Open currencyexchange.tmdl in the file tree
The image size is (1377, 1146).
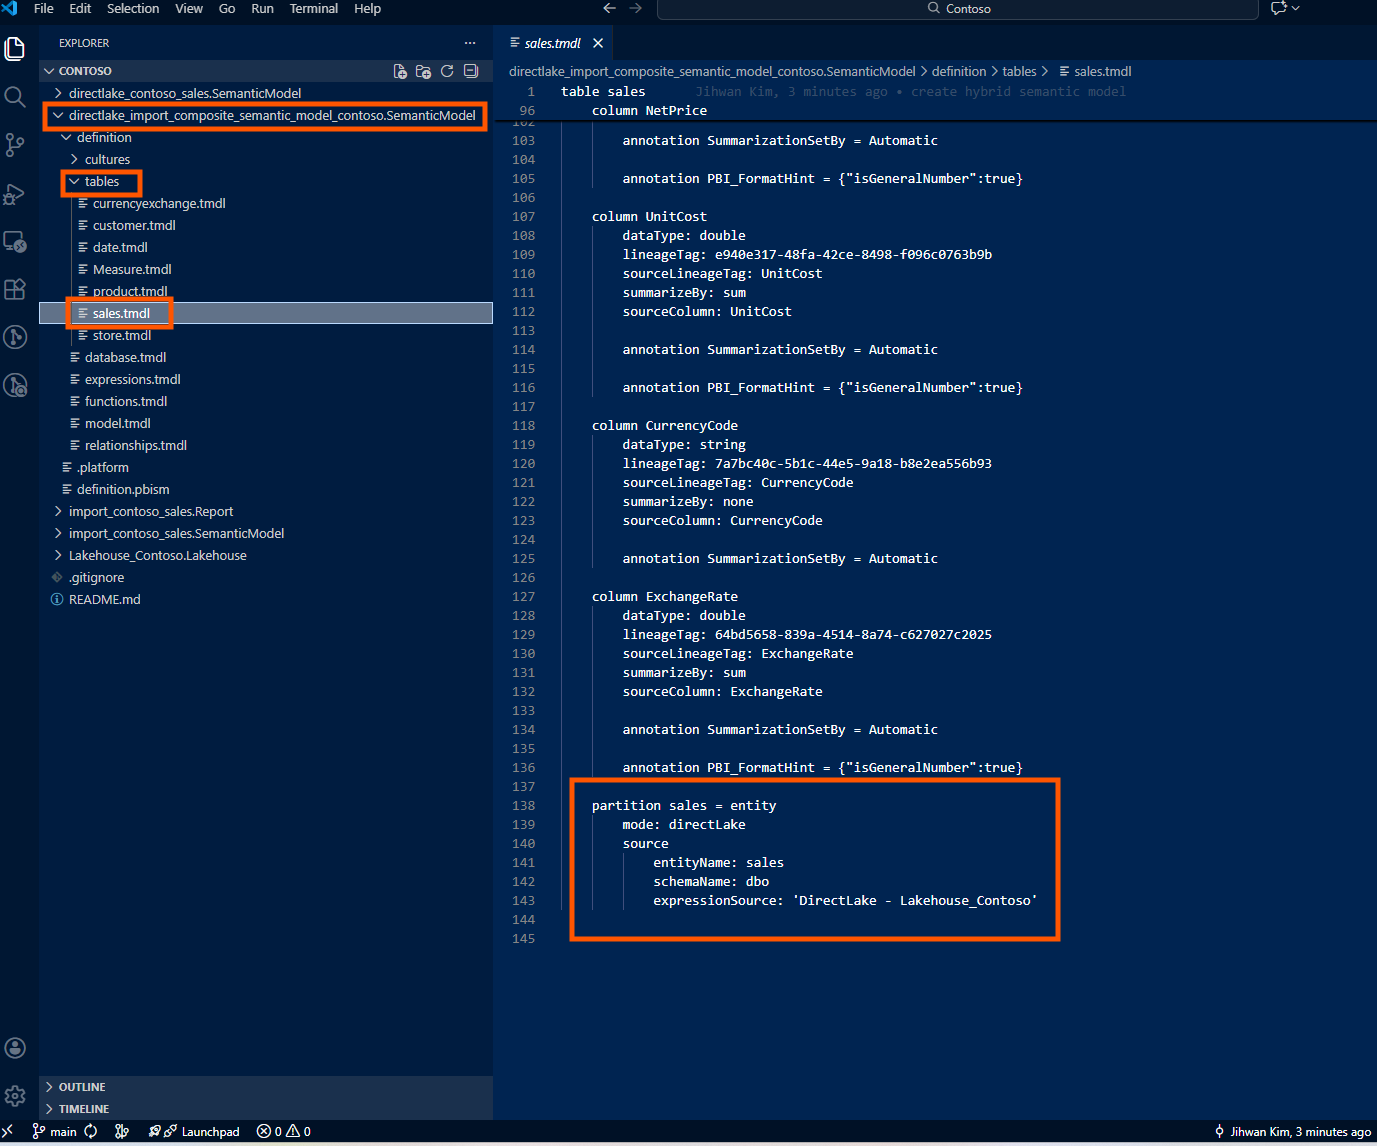pyautogui.click(x=266, y=203)
